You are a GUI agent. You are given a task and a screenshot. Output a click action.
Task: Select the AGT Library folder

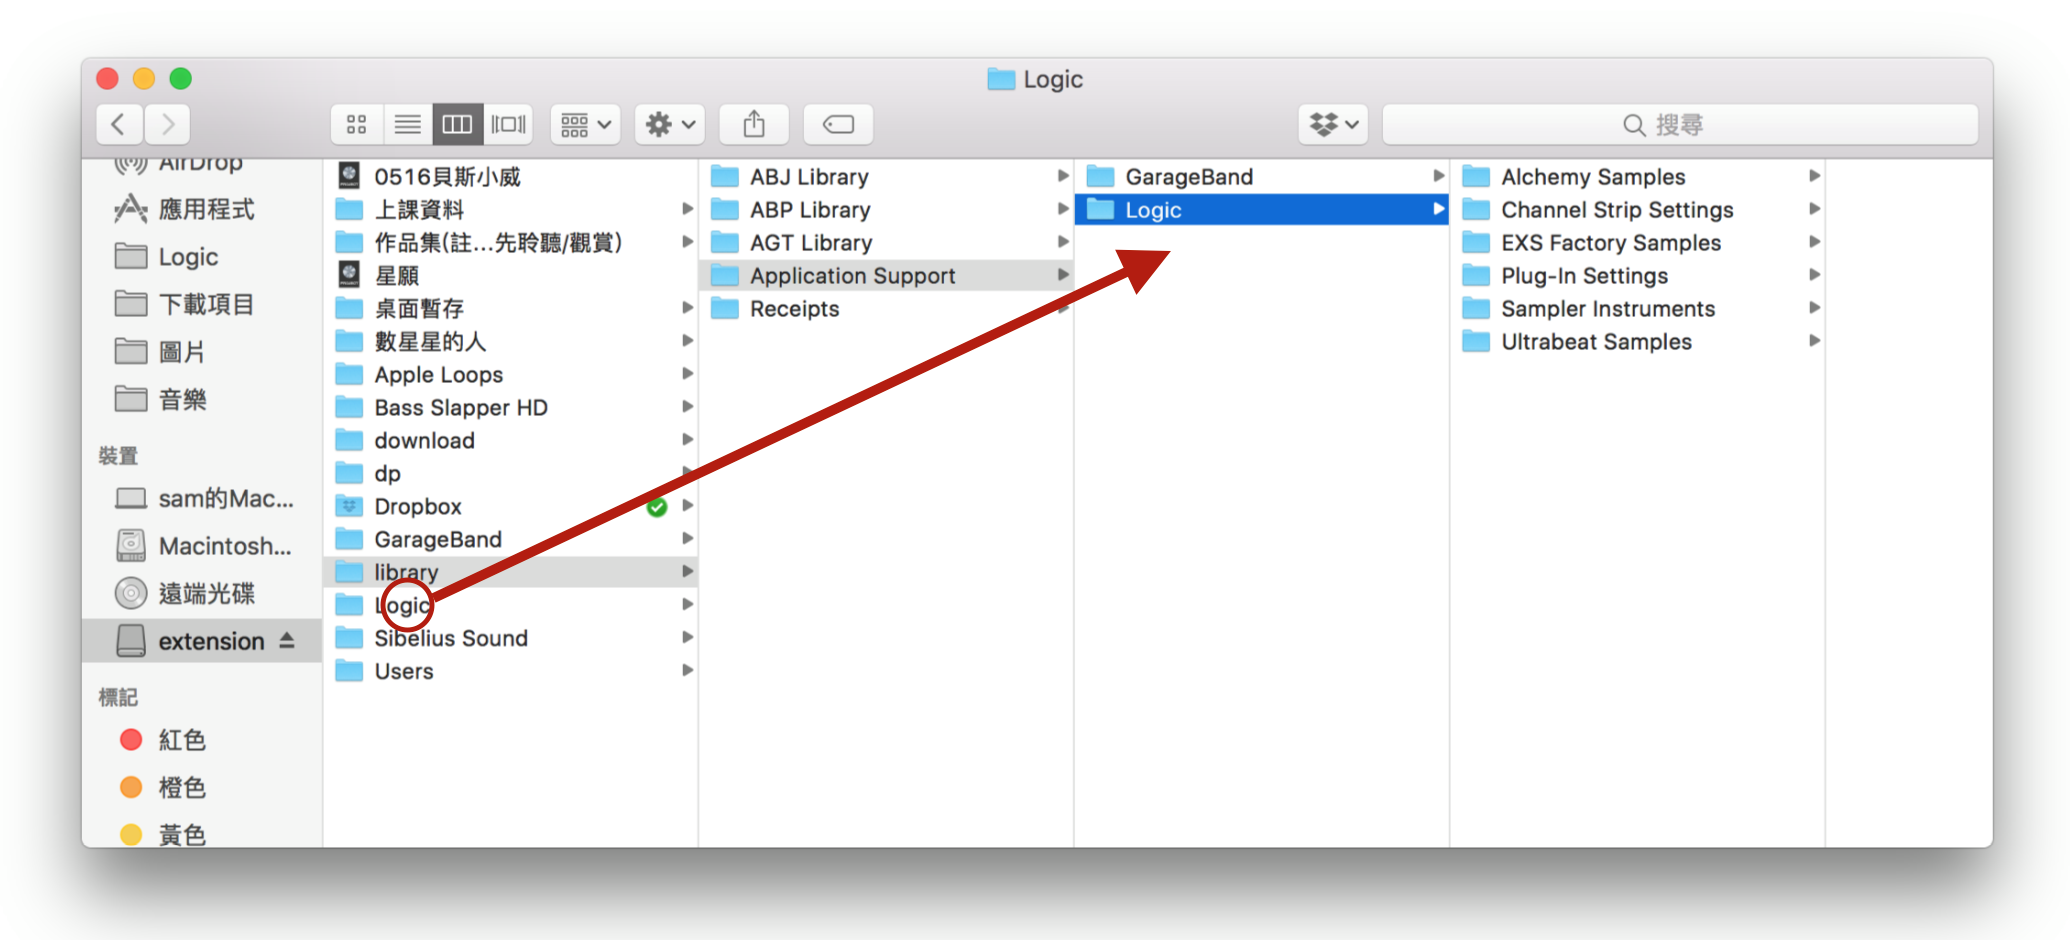[811, 243]
